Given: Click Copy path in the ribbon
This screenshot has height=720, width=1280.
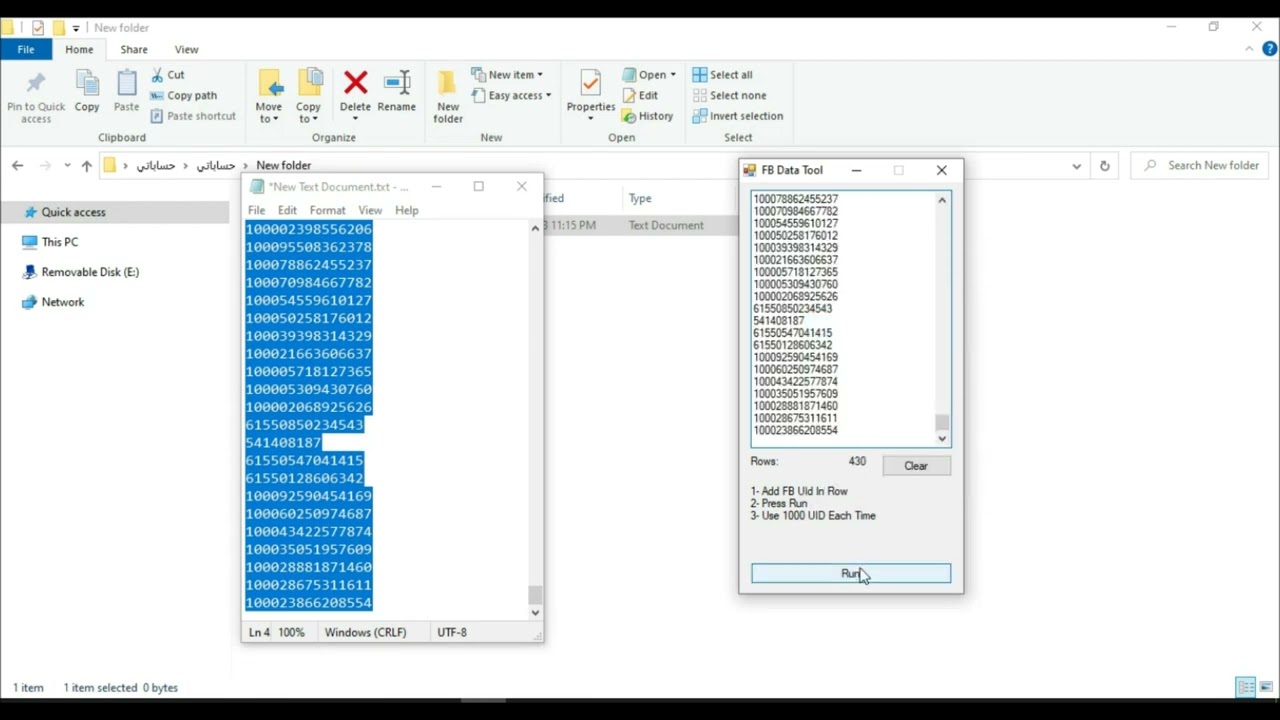Looking at the screenshot, I should click(183, 95).
